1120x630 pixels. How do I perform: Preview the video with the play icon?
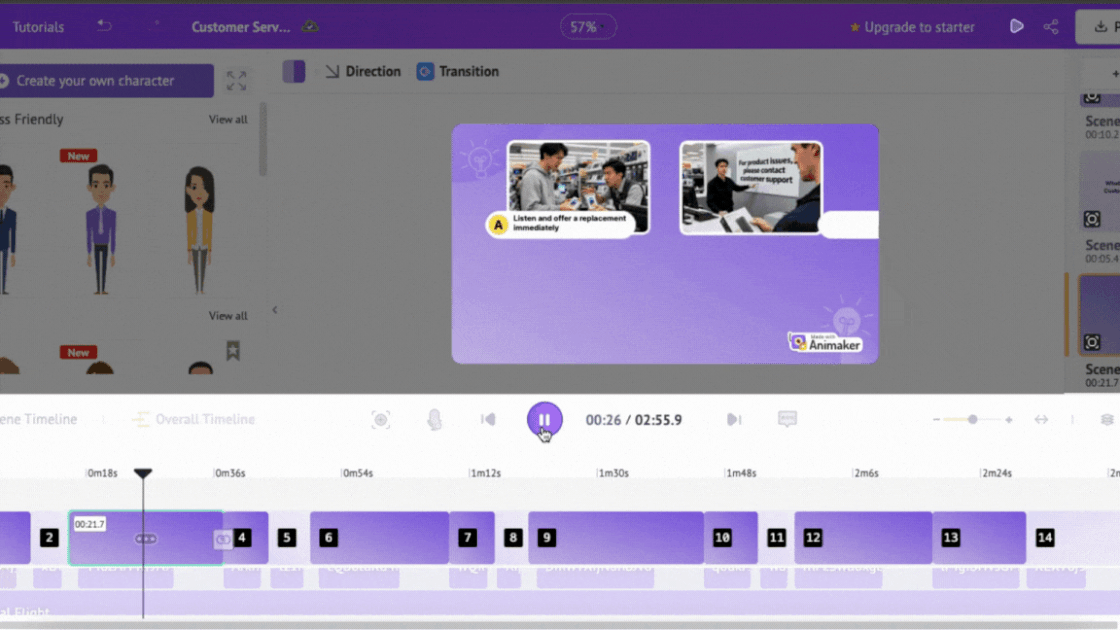(1016, 26)
